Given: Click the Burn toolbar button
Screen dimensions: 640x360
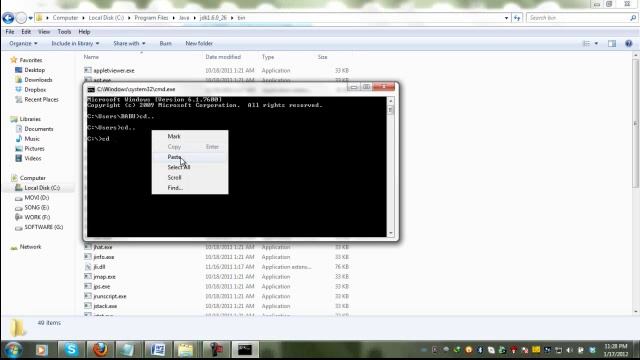Looking at the screenshot, I should click(x=165, y=43).
